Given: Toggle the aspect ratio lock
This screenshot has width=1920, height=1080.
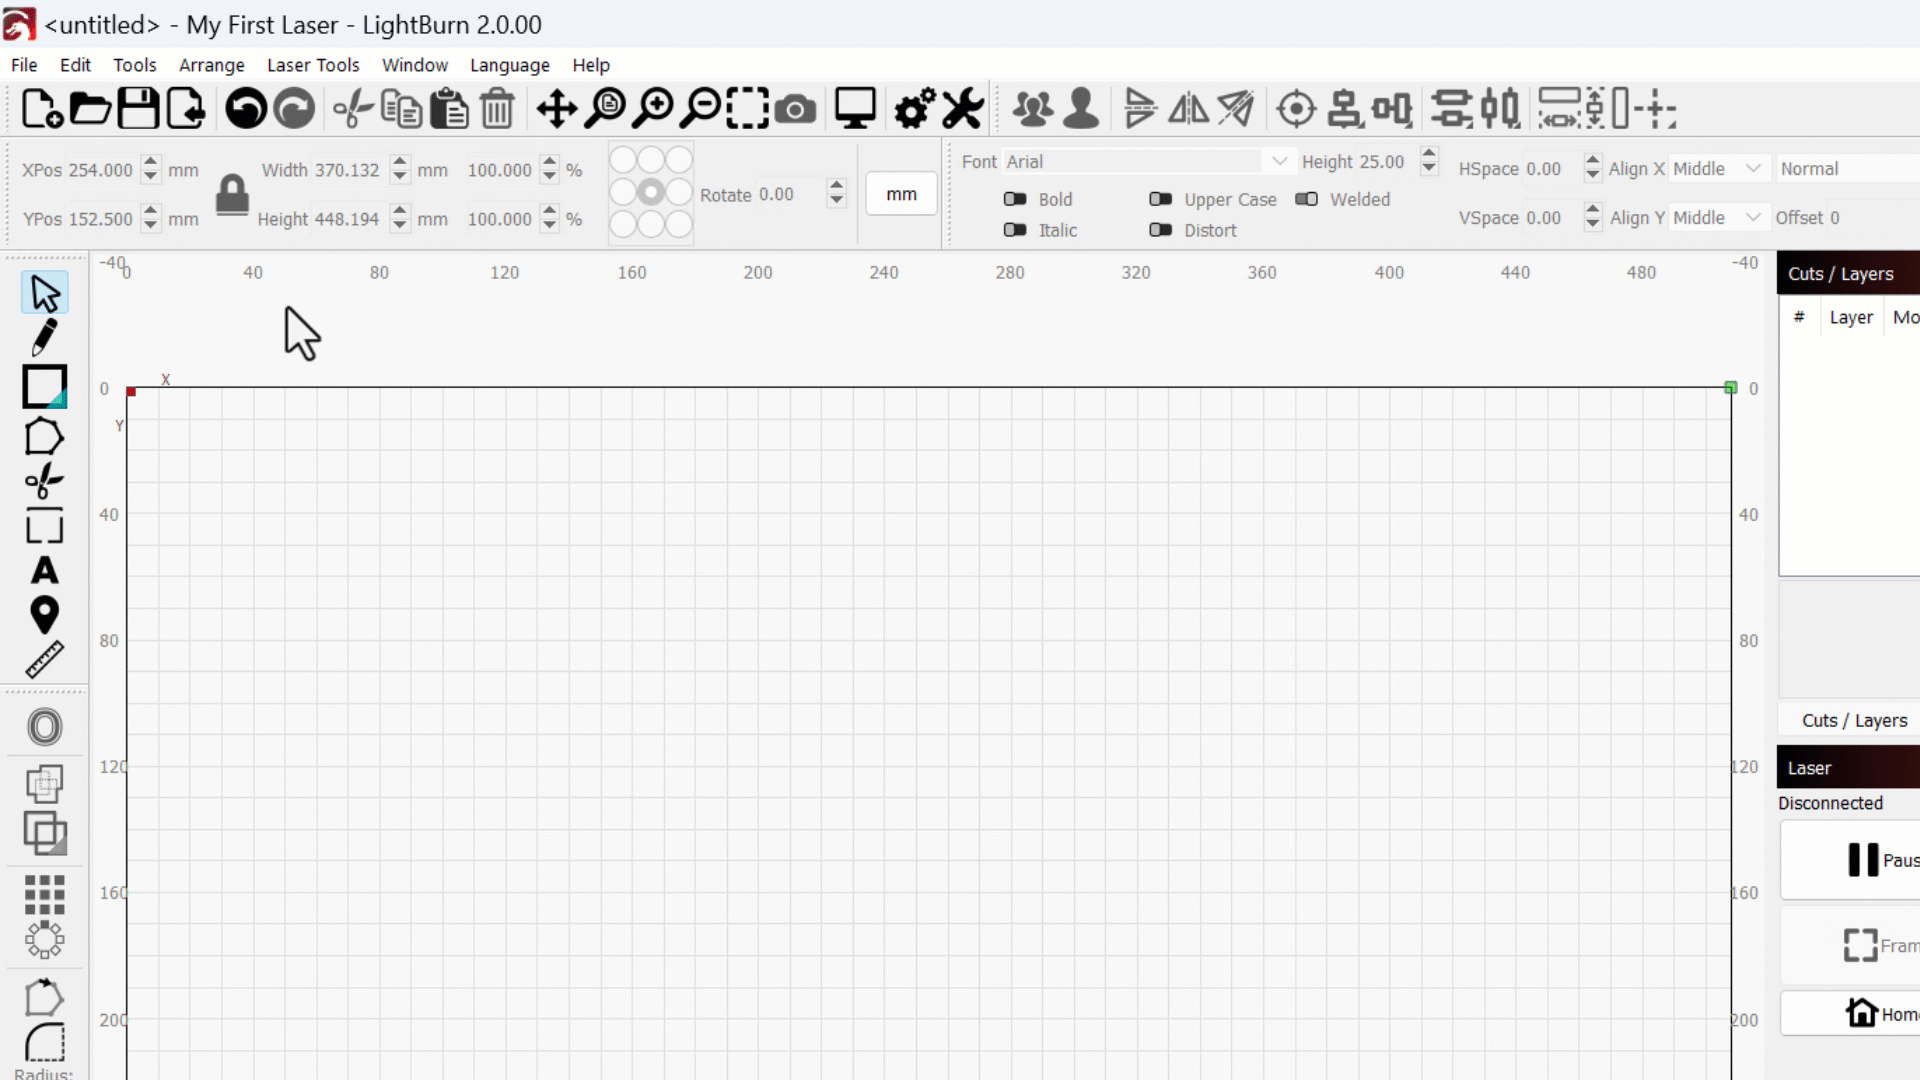Looking at the screenshot, I should click(232, 195).
